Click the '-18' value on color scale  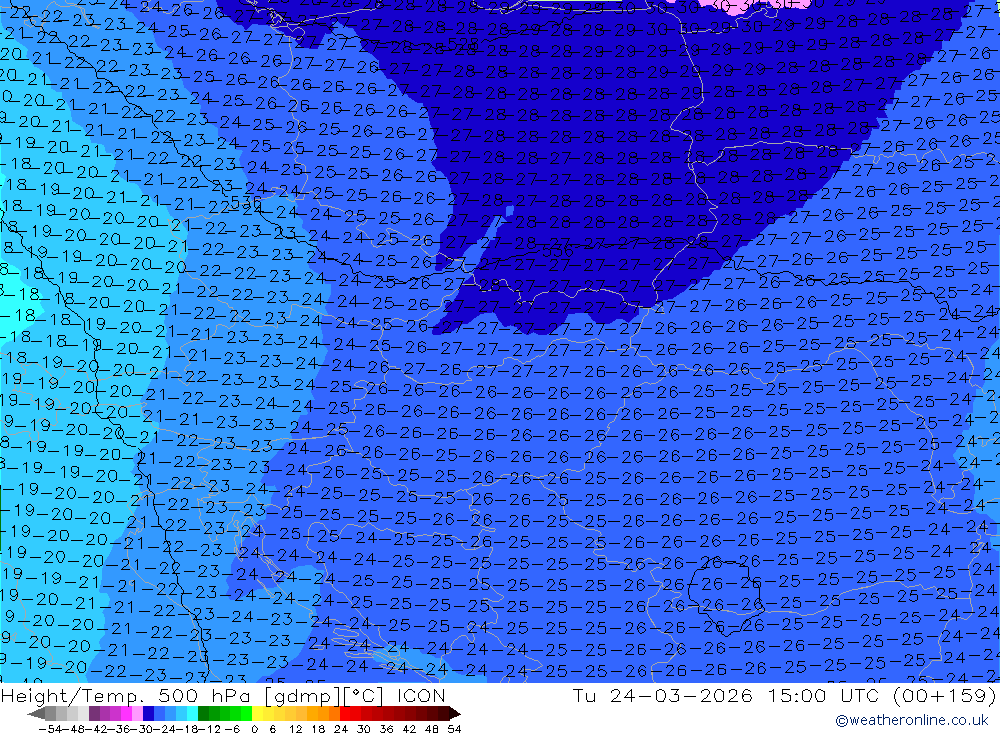coord(187,729)
